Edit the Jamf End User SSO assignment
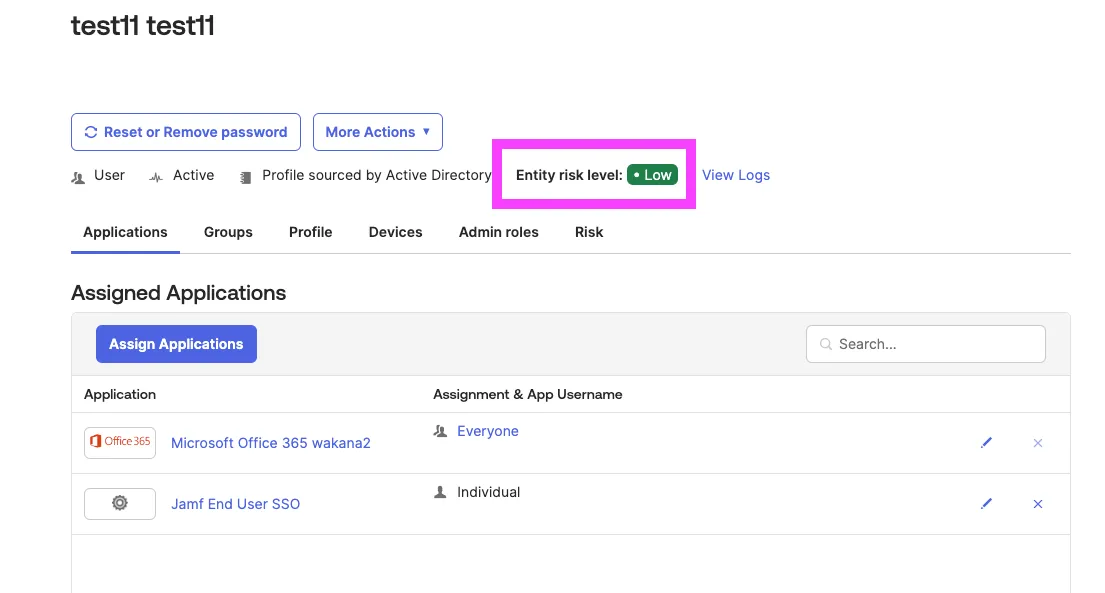 click(987, 504)
